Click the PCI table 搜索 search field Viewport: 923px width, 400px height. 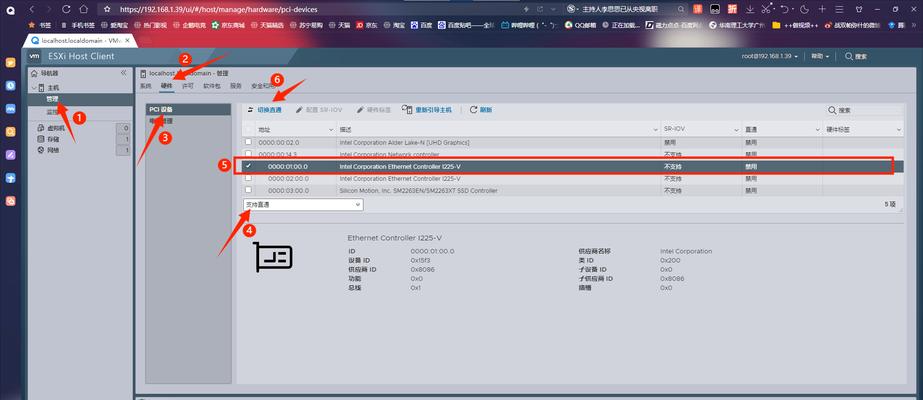point(864,110)
